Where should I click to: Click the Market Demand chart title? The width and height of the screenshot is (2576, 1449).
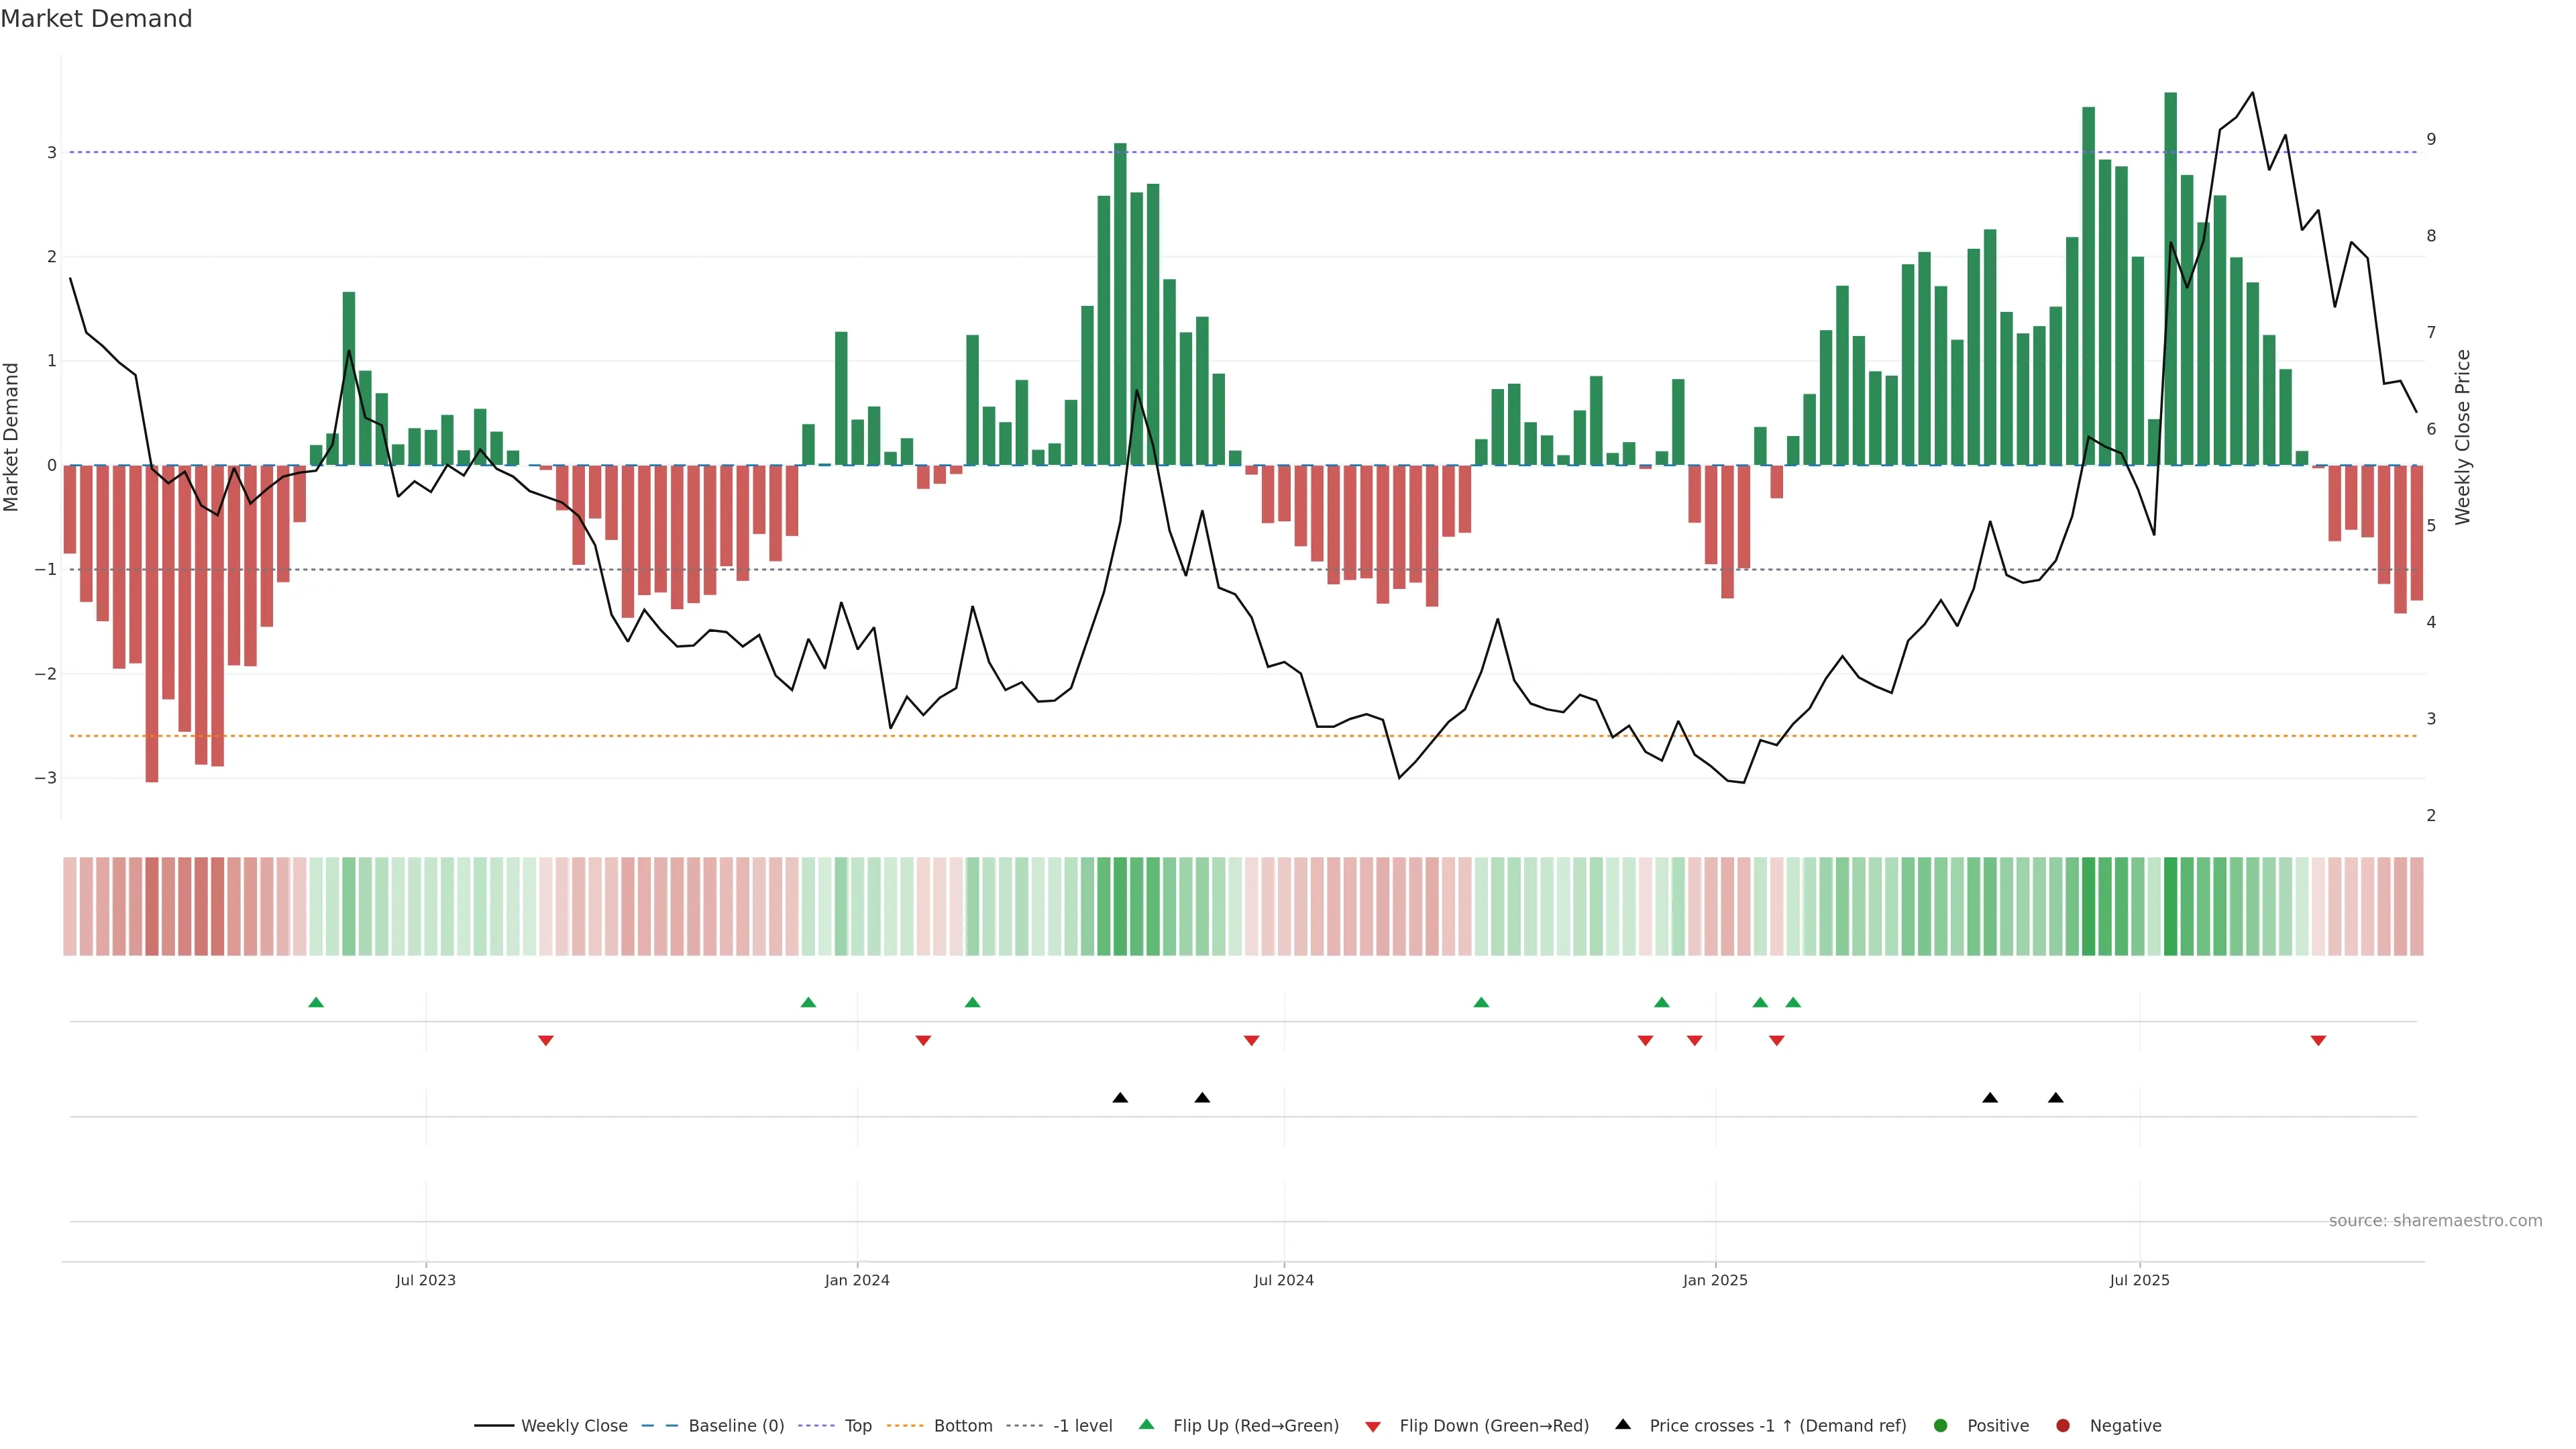[96, 19]
